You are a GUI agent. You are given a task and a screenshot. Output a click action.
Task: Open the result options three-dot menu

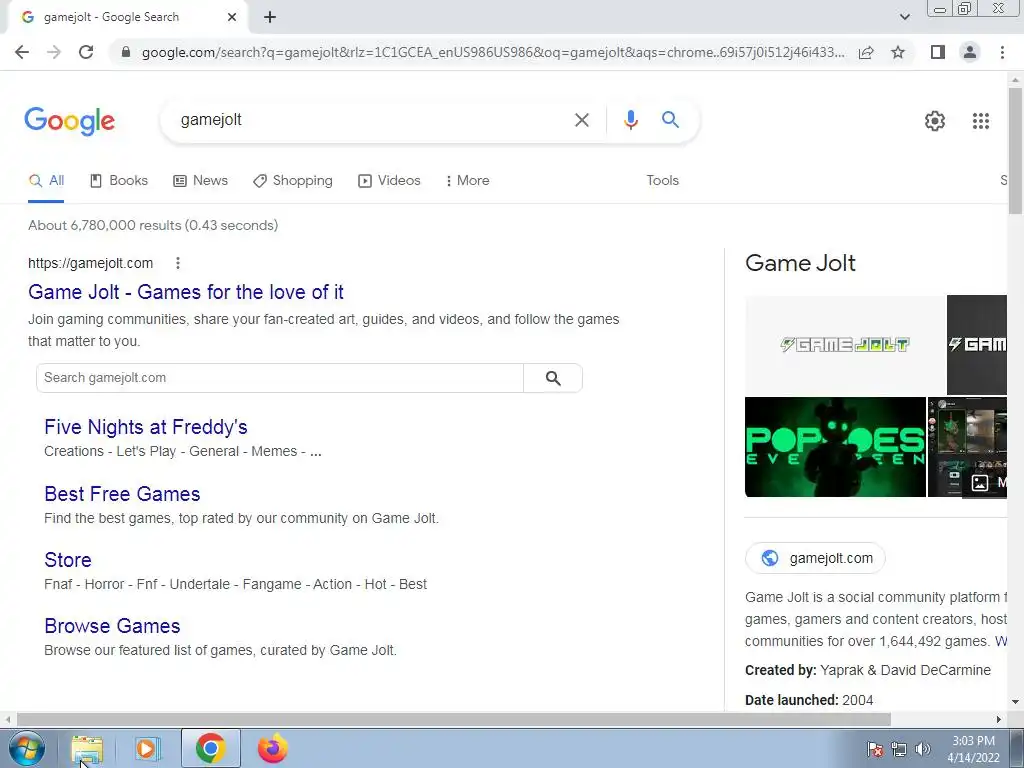pos(178,263)
